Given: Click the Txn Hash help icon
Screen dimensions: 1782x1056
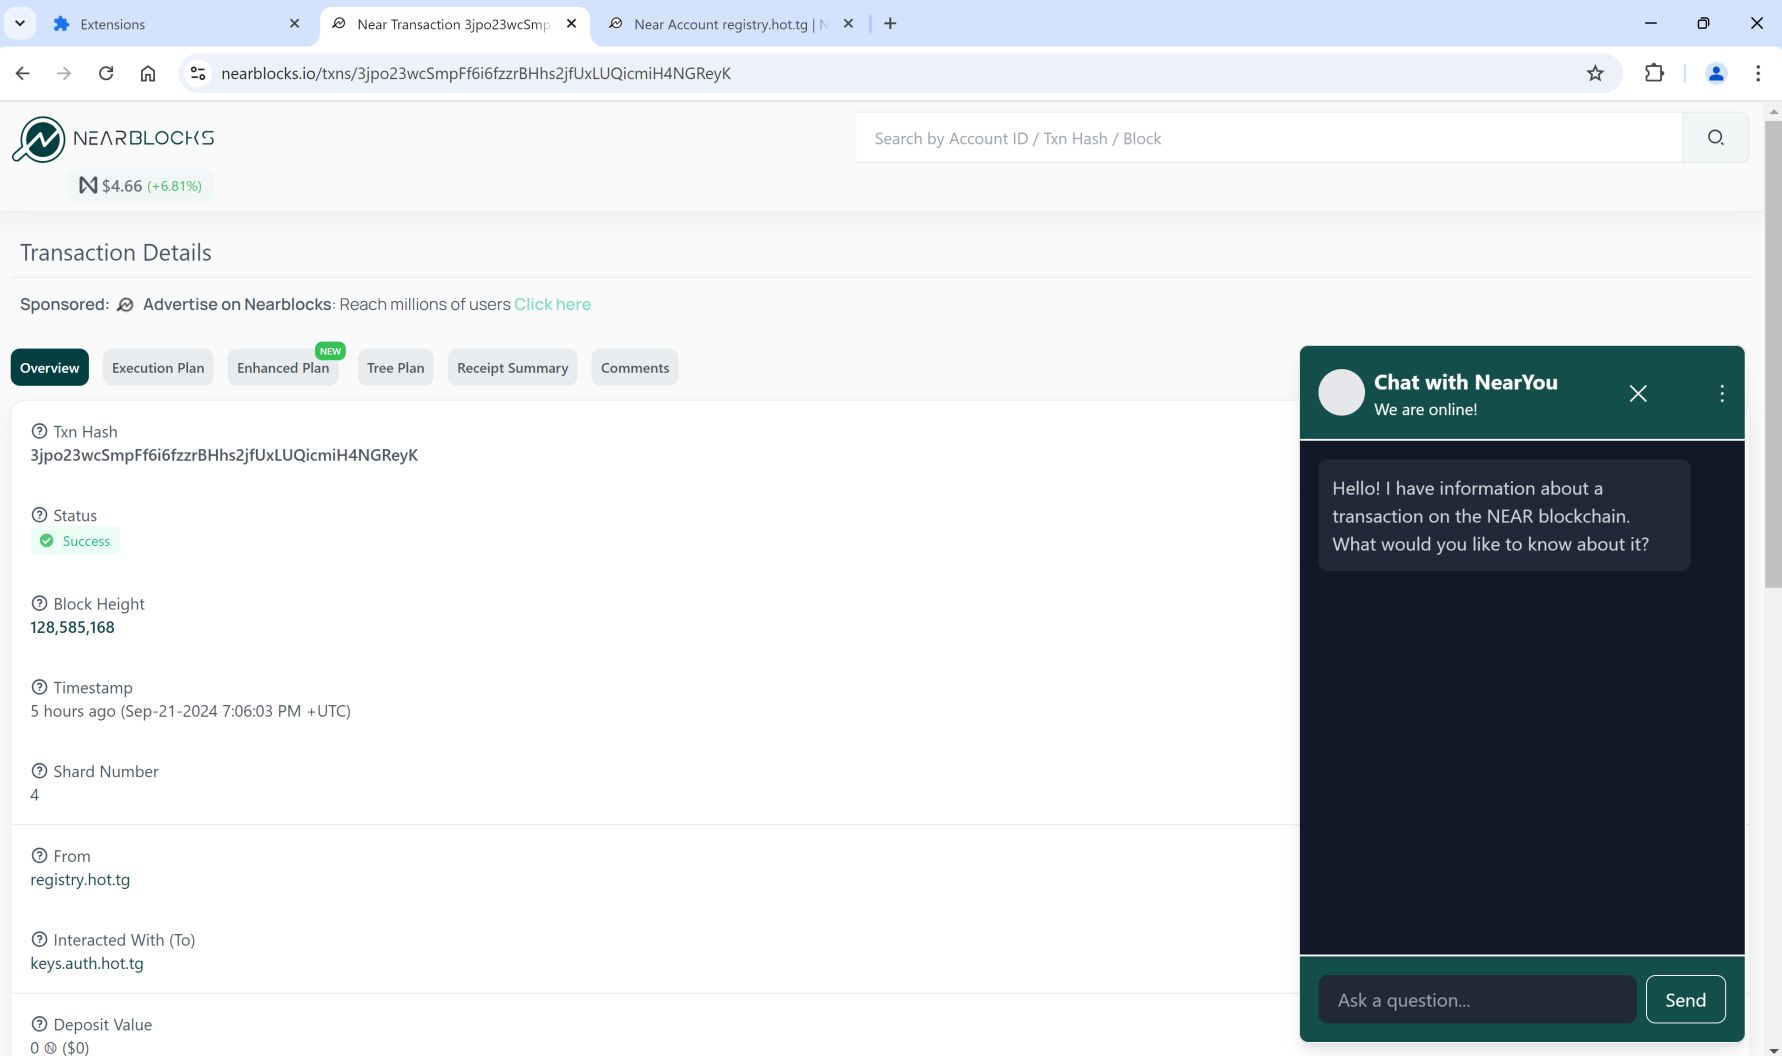Looking at the screenshot, I should coord(39,431).
